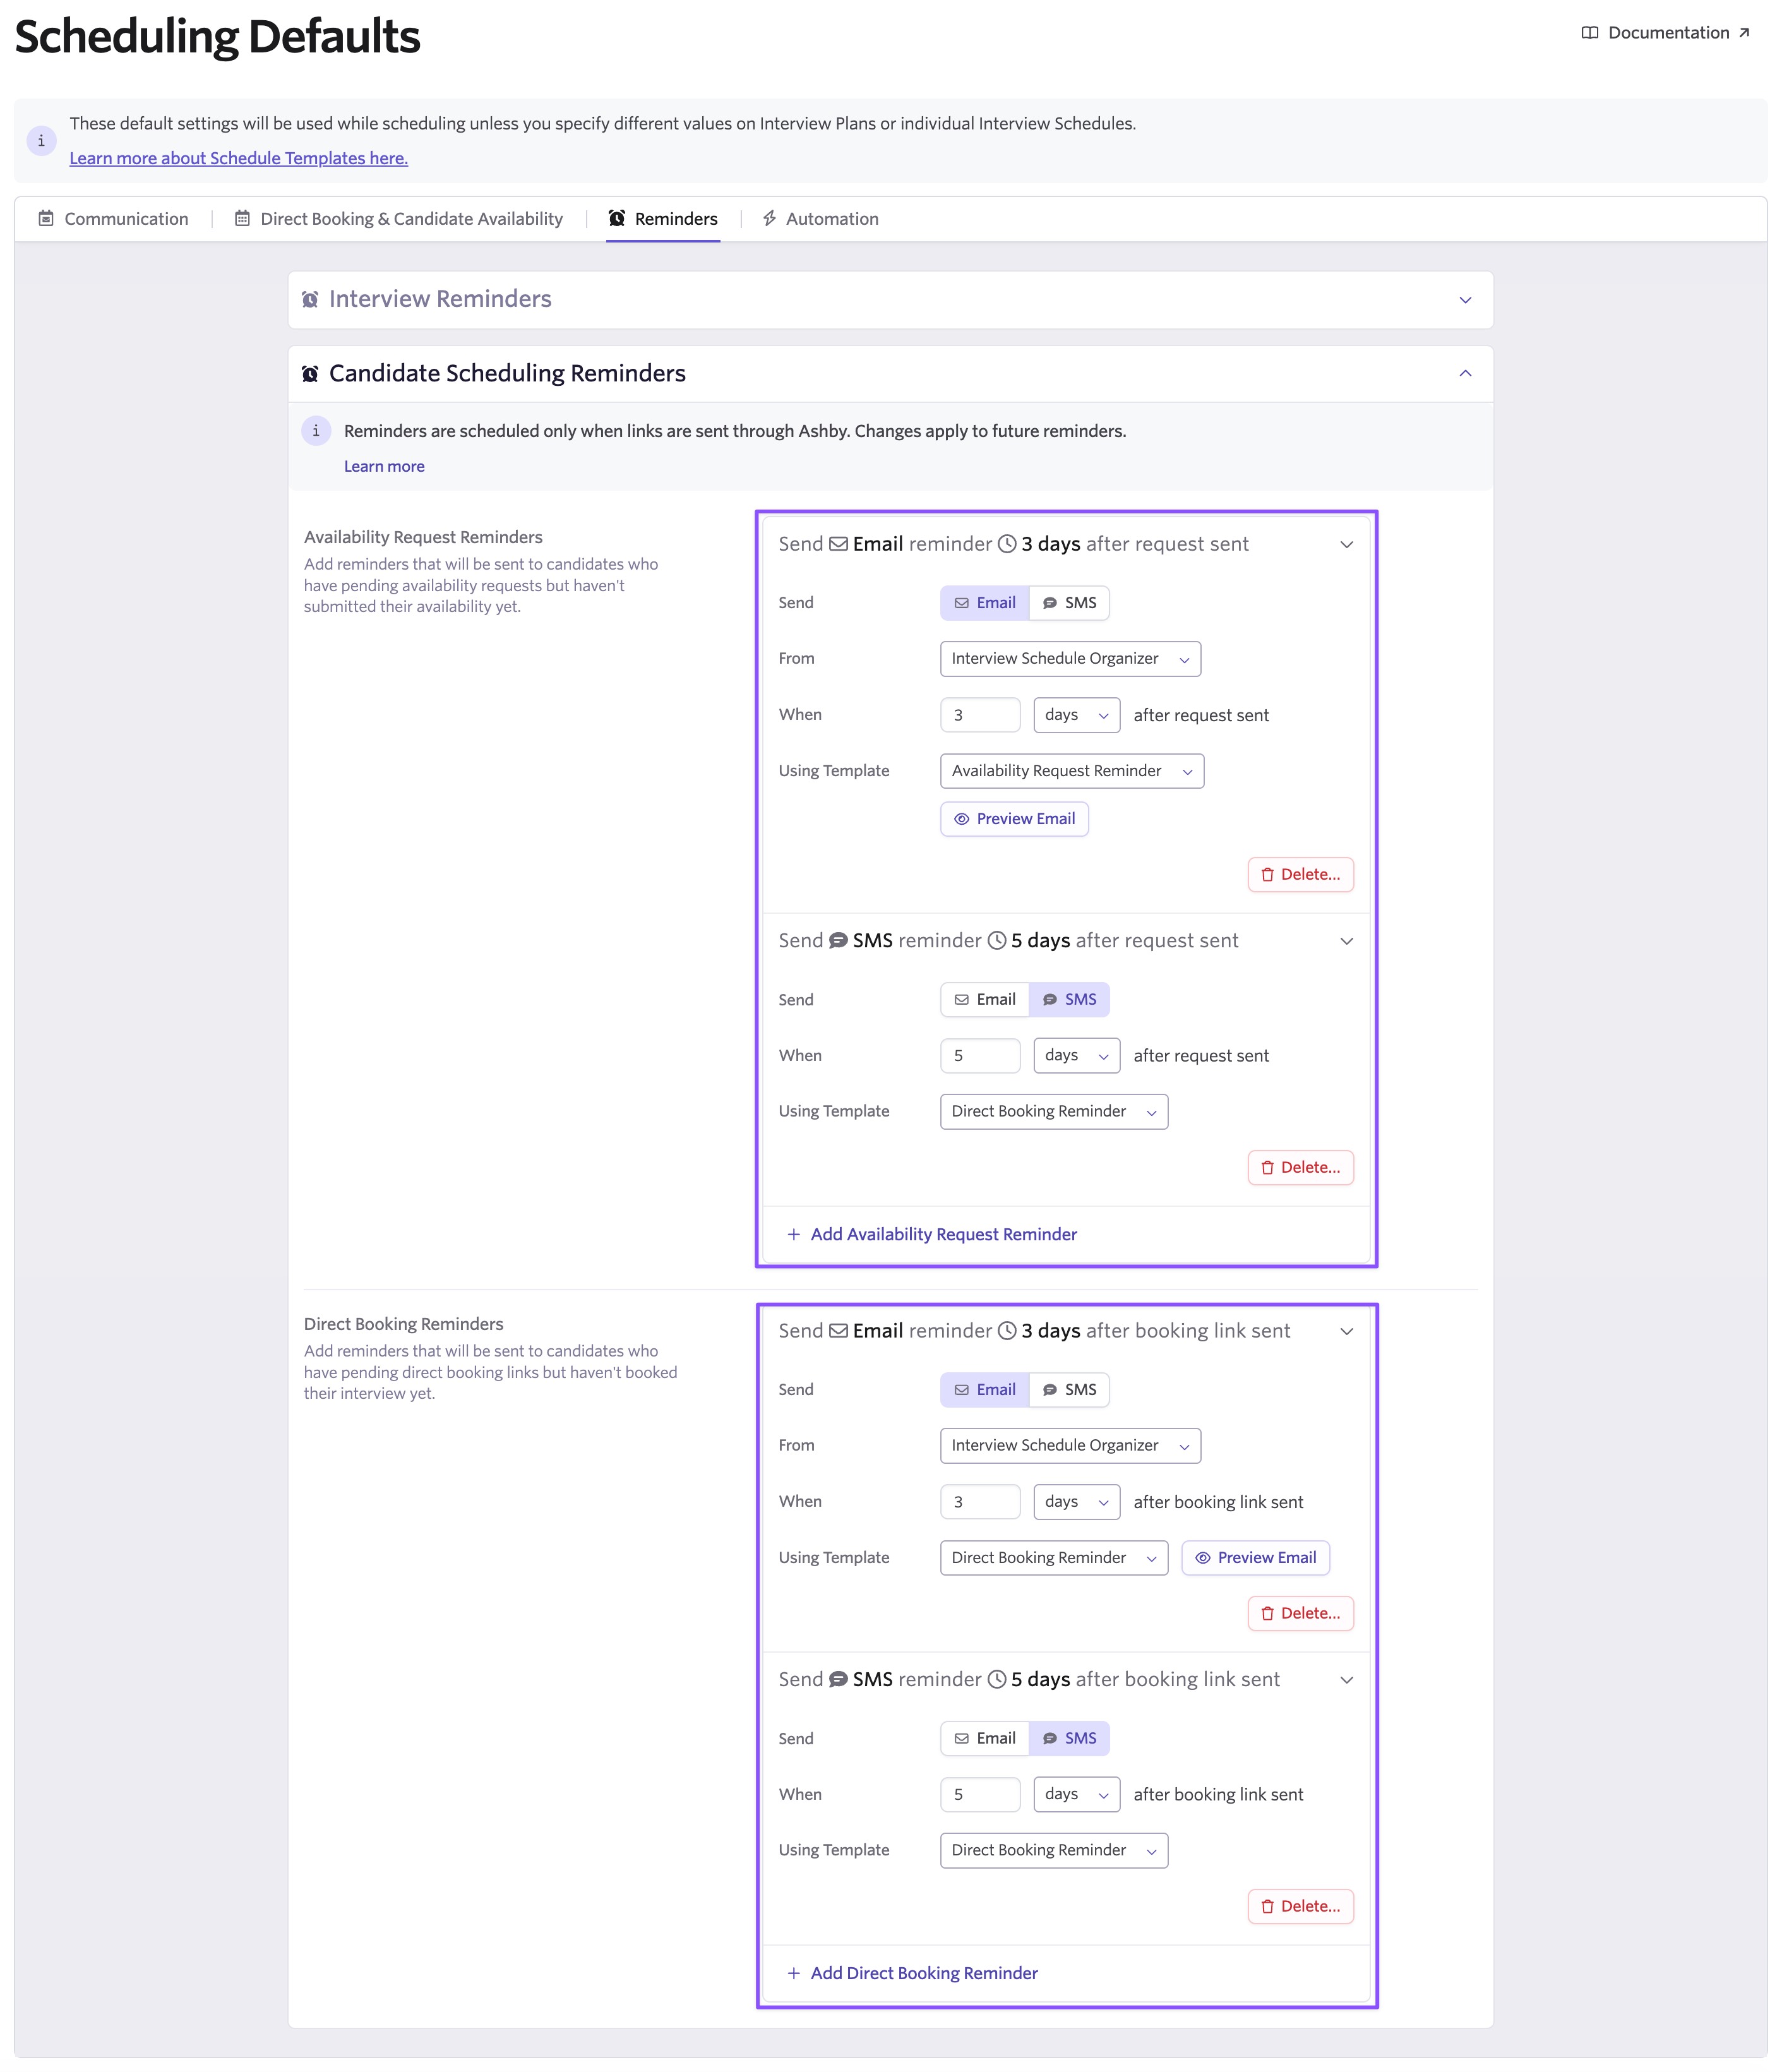Click the alarm icon beside Candidate Scheduling Reminders
Viewport: 1782px width, 2072px height.
pos(310,374)
